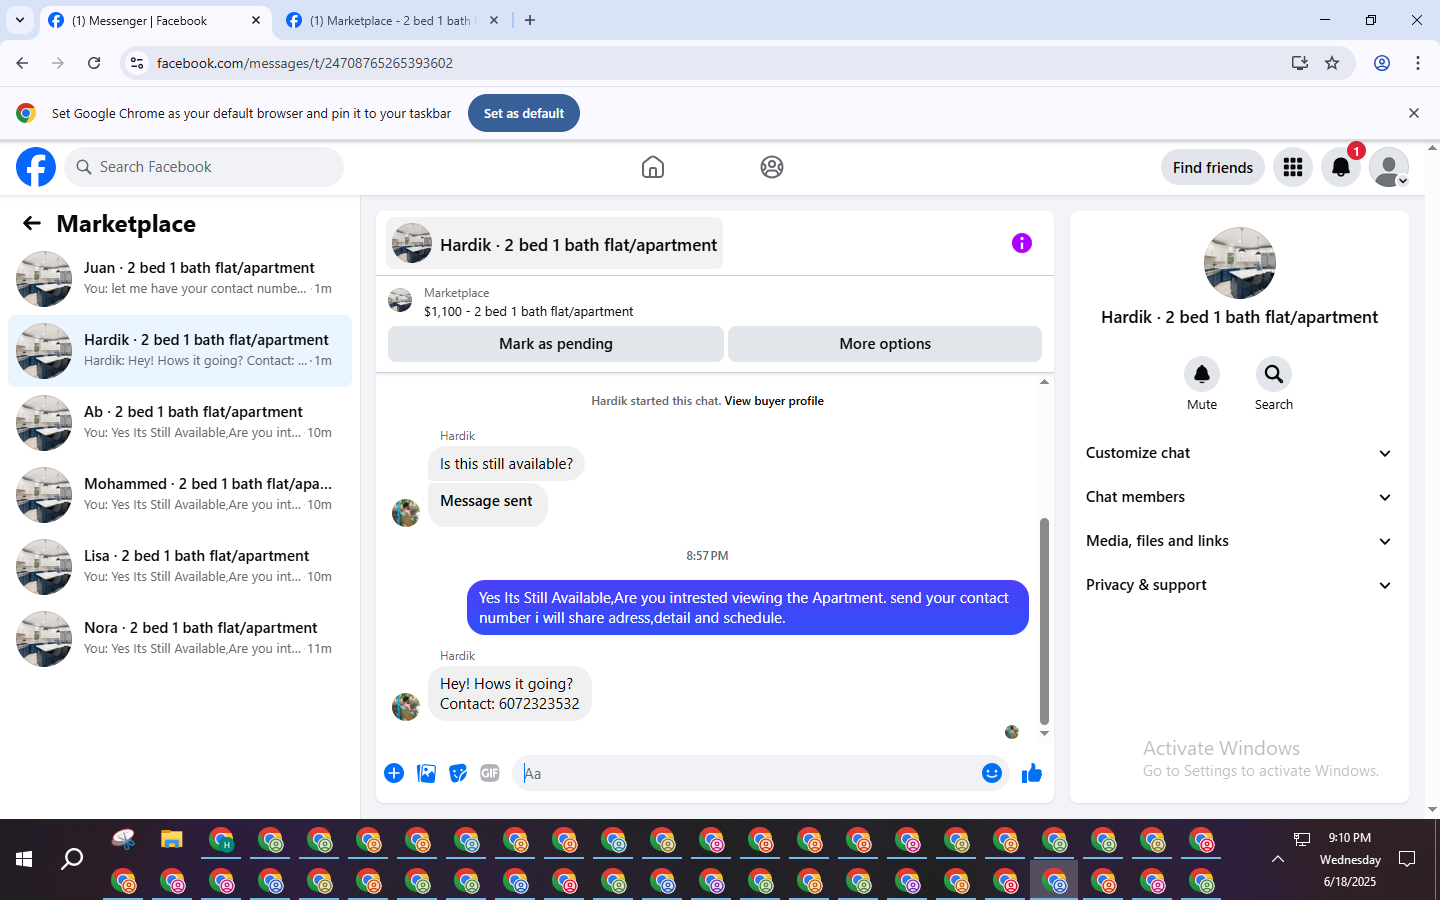Mute the Hardik chat with bell icon
The width and height of the screenshot is (1440, 900).
point(1202,374)
